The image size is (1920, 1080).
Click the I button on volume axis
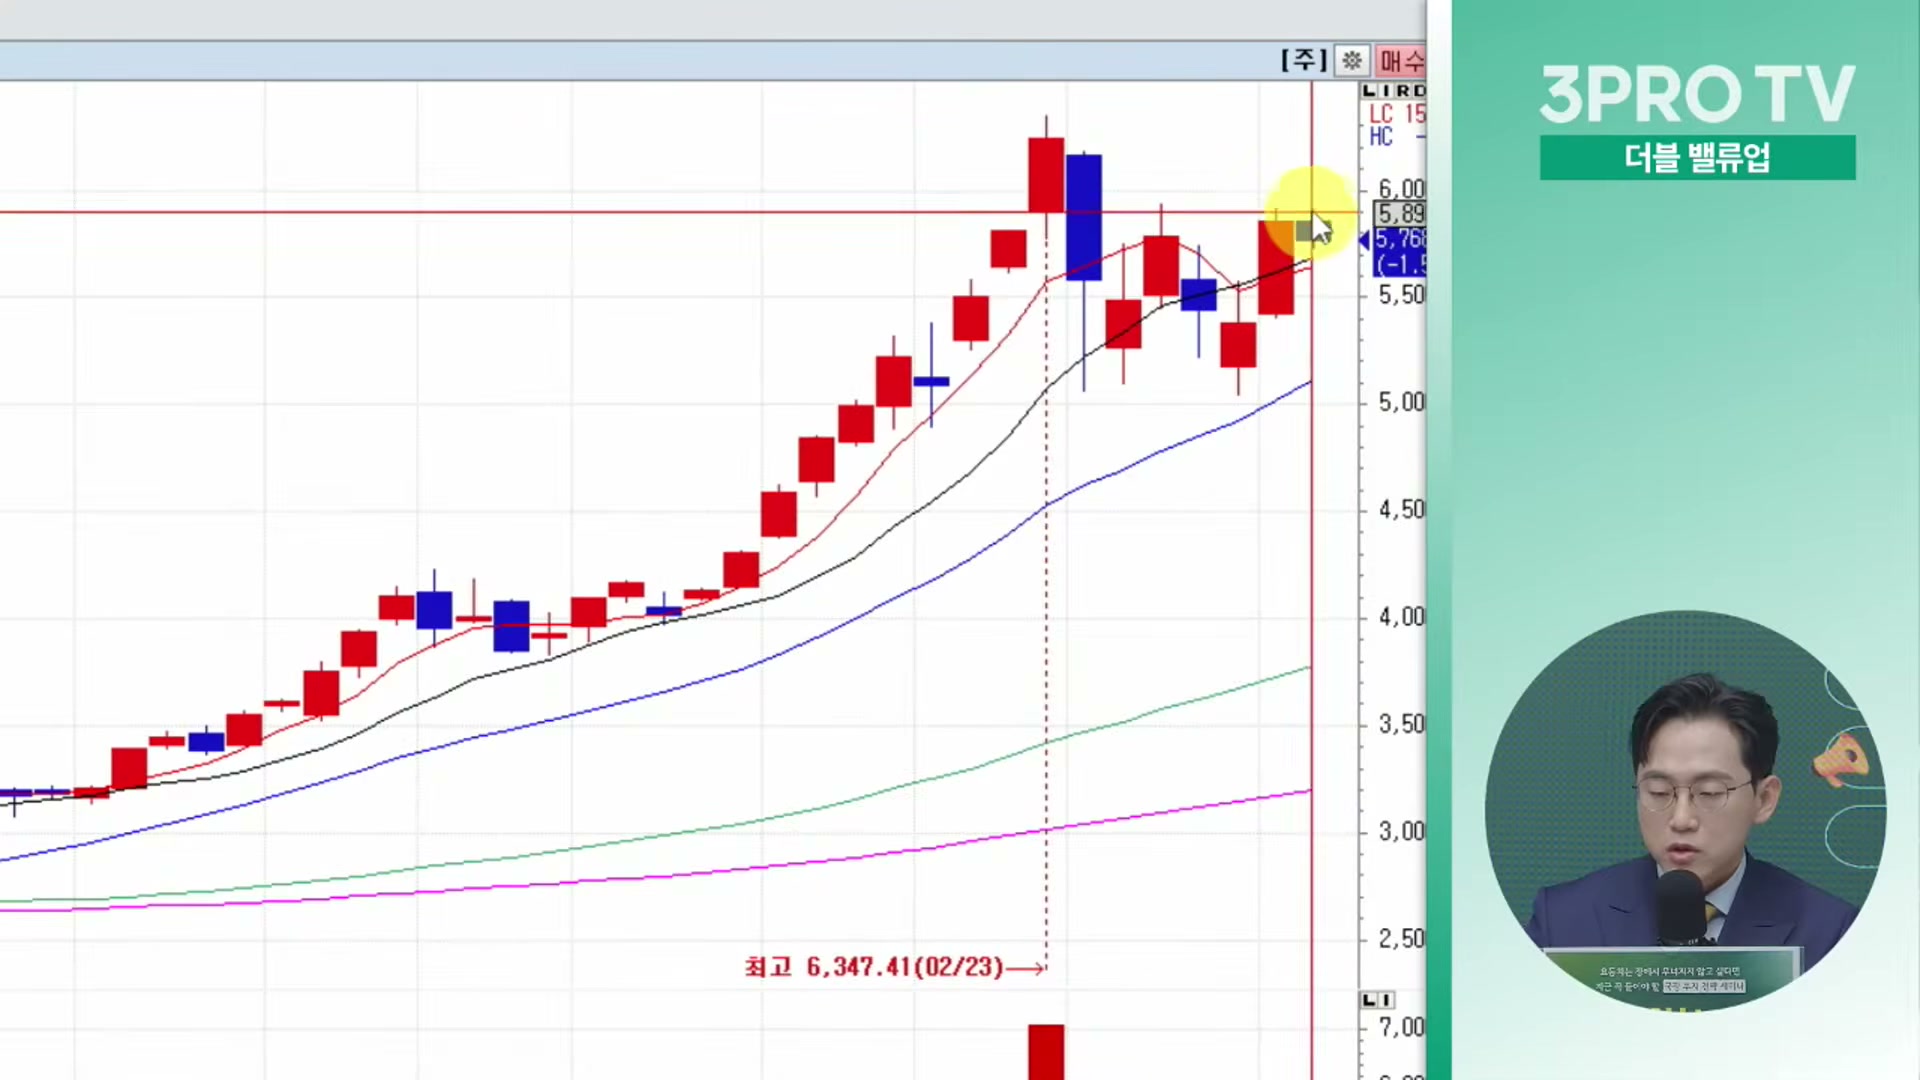1386,1000
